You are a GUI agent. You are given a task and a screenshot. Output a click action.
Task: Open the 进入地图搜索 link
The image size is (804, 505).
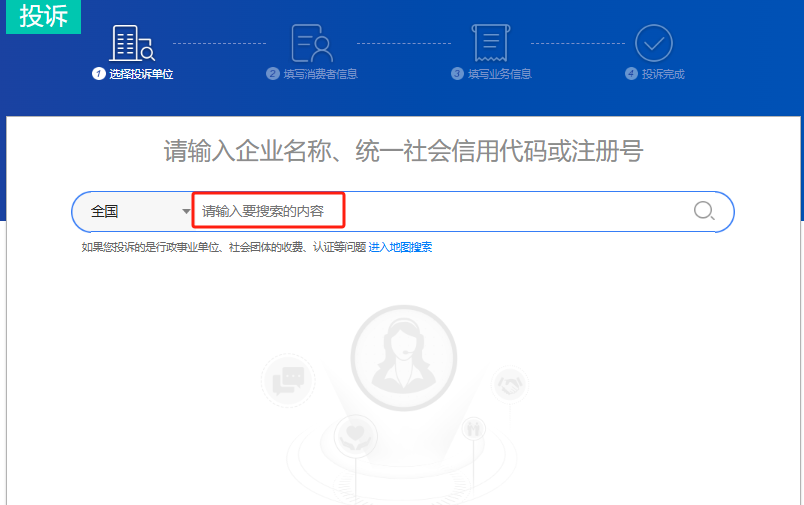tap(400, 247)
